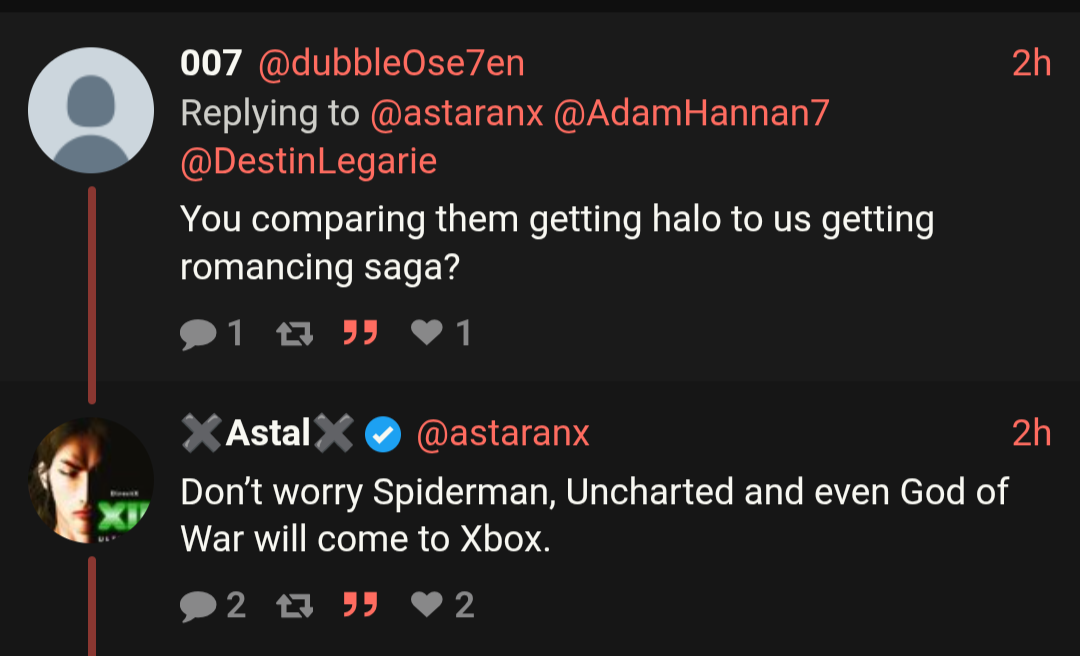Like the 007 tweet with the heart
The width and height of the screenshot is (1080, 656).
coord(427,332)
